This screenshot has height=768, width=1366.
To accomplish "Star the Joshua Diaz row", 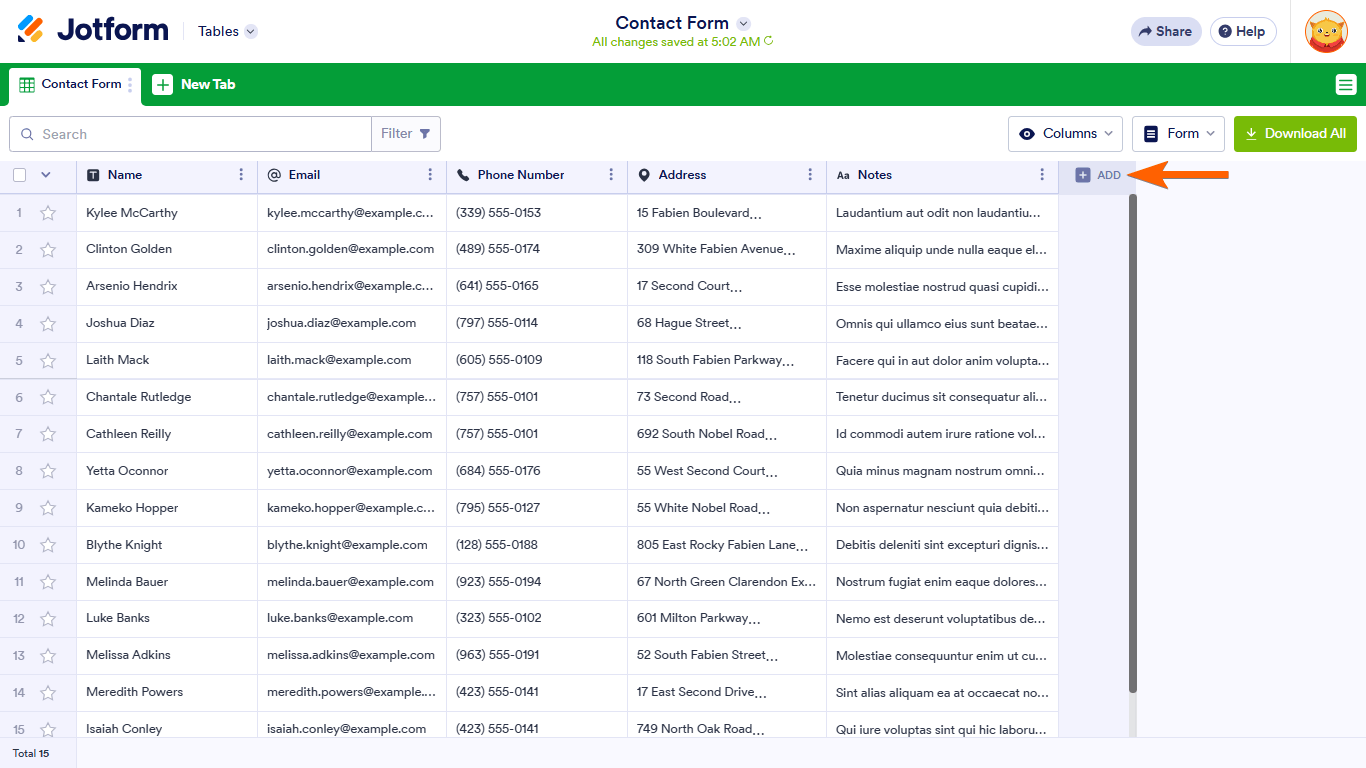I will [x=48, y=324].
